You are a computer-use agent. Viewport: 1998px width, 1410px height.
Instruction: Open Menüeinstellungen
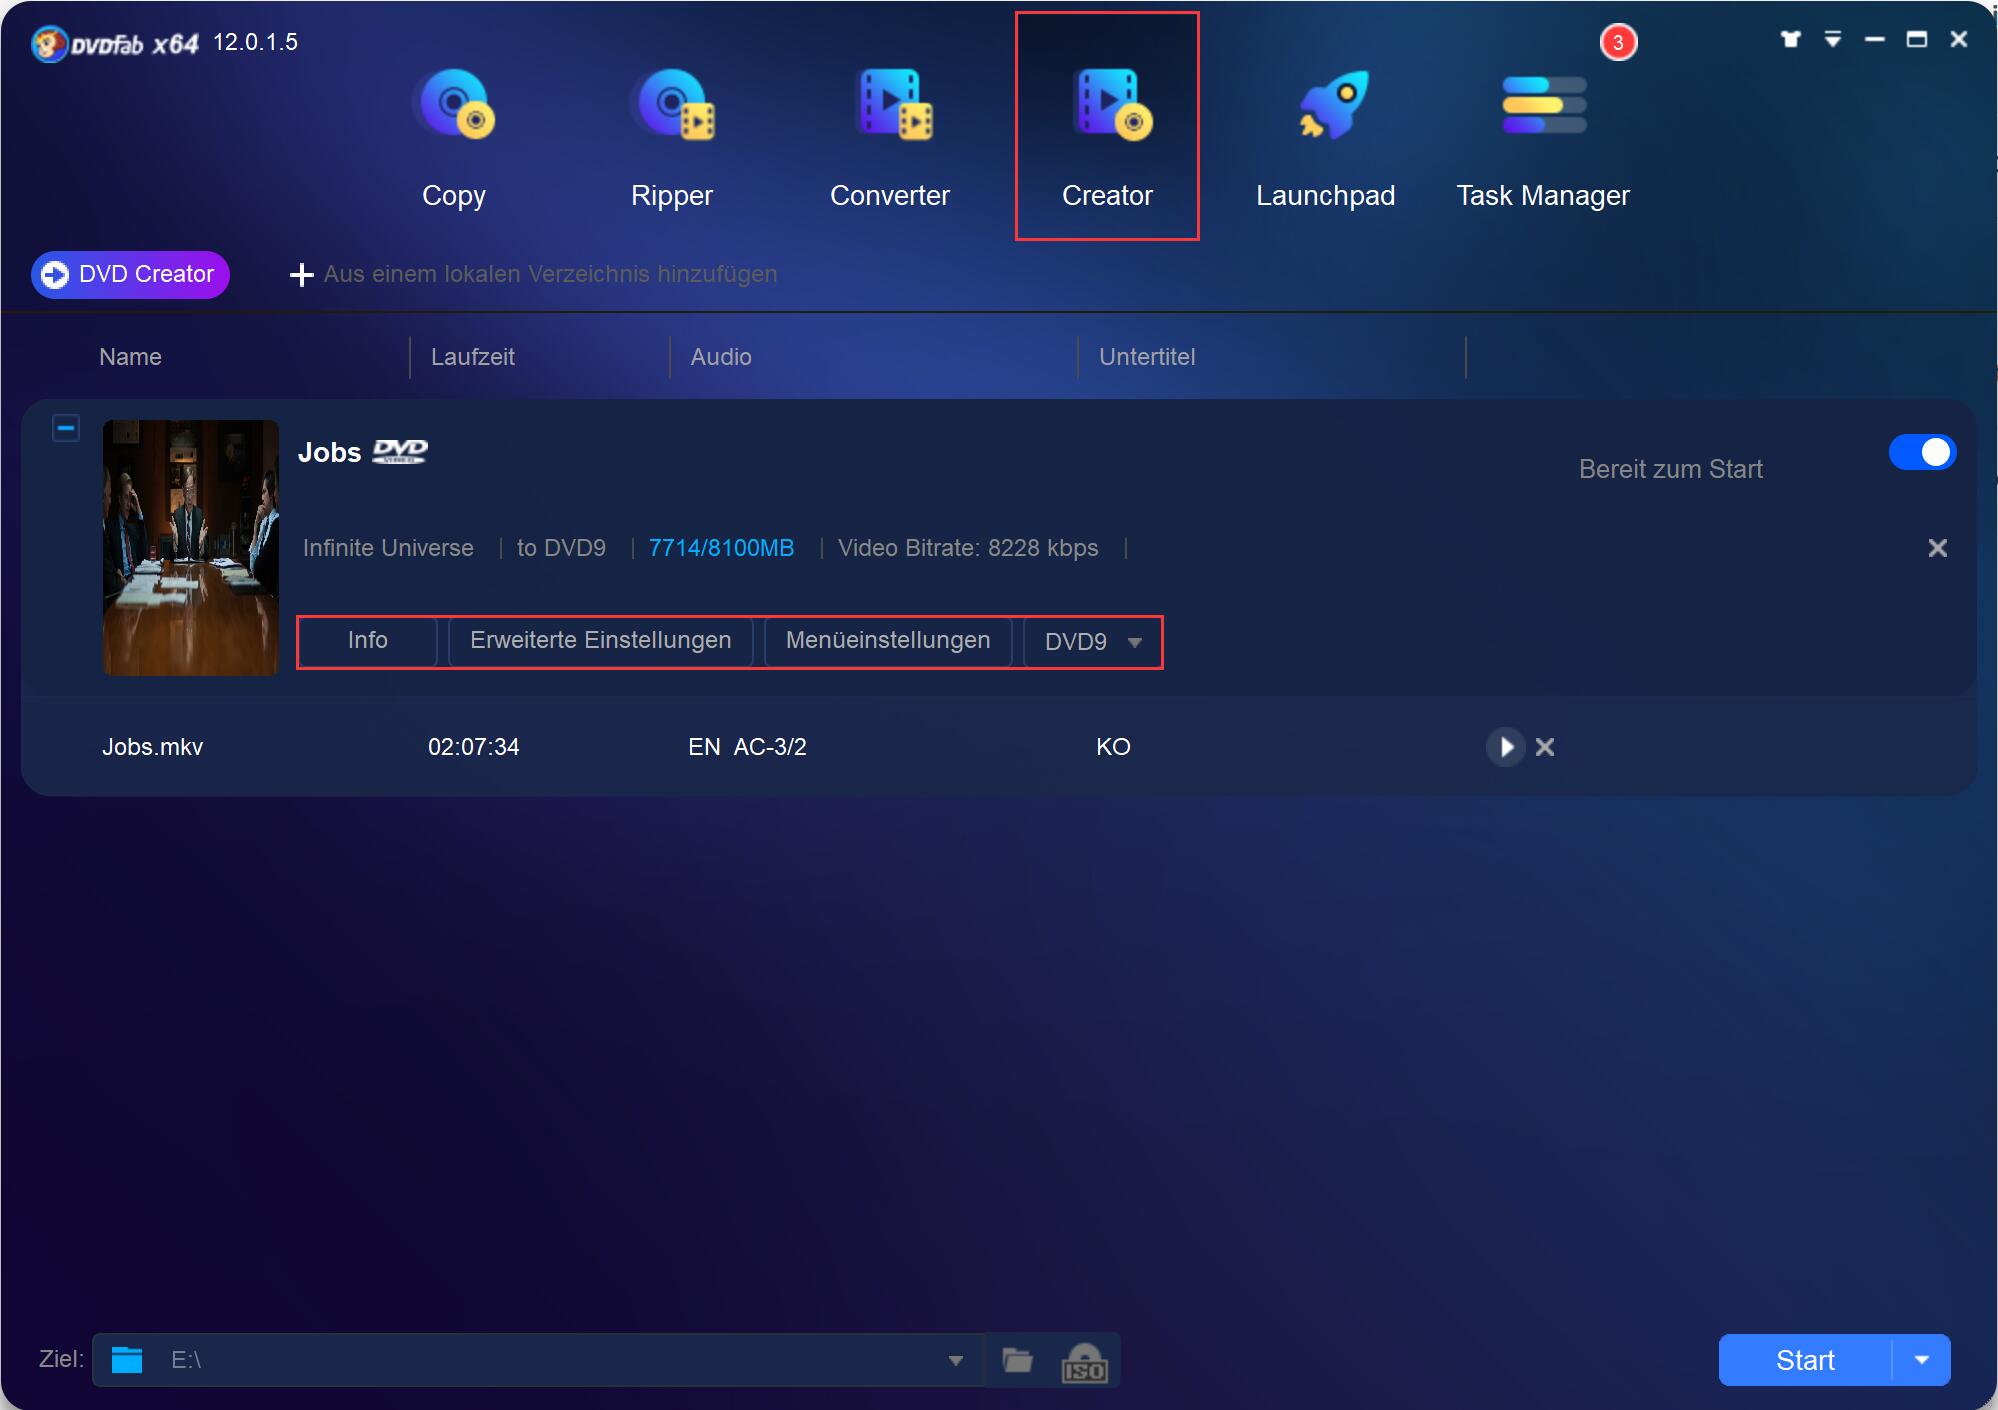tap(888, 641)
